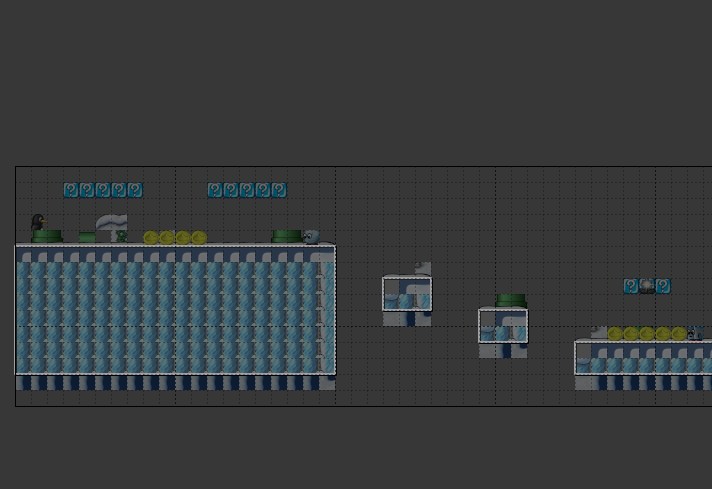Image resolution: width=712 pixels, height=489 pixels.
Task: Select the first question block in the middle row
Action: [x=215, y=190]
